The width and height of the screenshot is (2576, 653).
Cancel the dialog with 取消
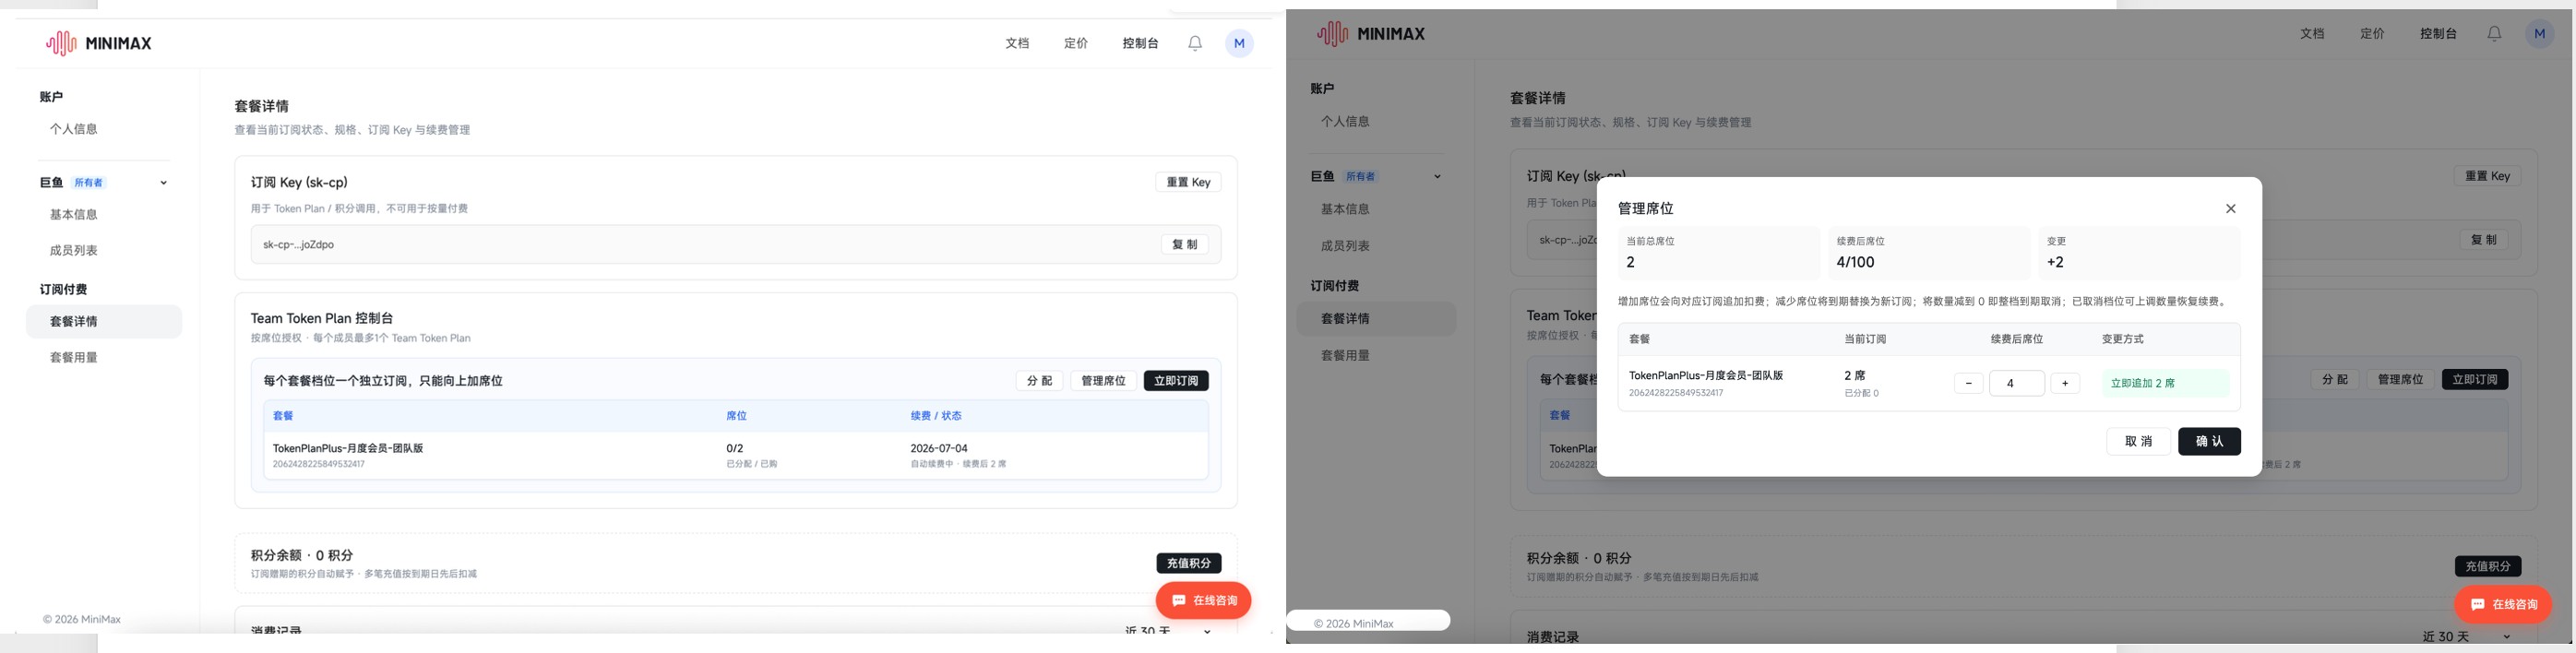pos(2138,441)
